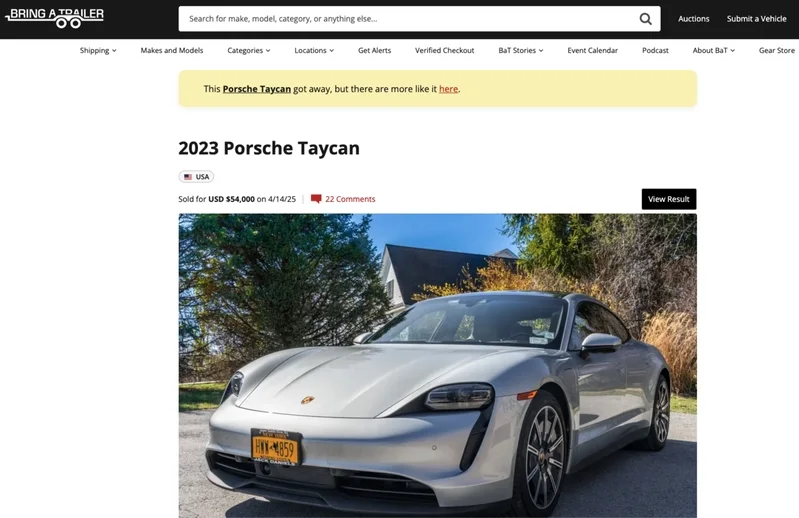The height and width of the screenshot is (518, 799).
Task: Select Get Alerts in navigation
Action: [x=375, y=50]
